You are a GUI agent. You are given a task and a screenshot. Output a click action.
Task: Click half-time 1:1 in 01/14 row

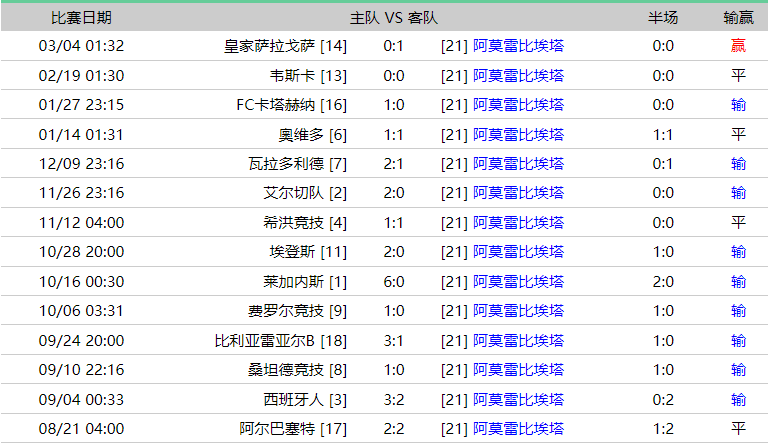click(663, 134)
